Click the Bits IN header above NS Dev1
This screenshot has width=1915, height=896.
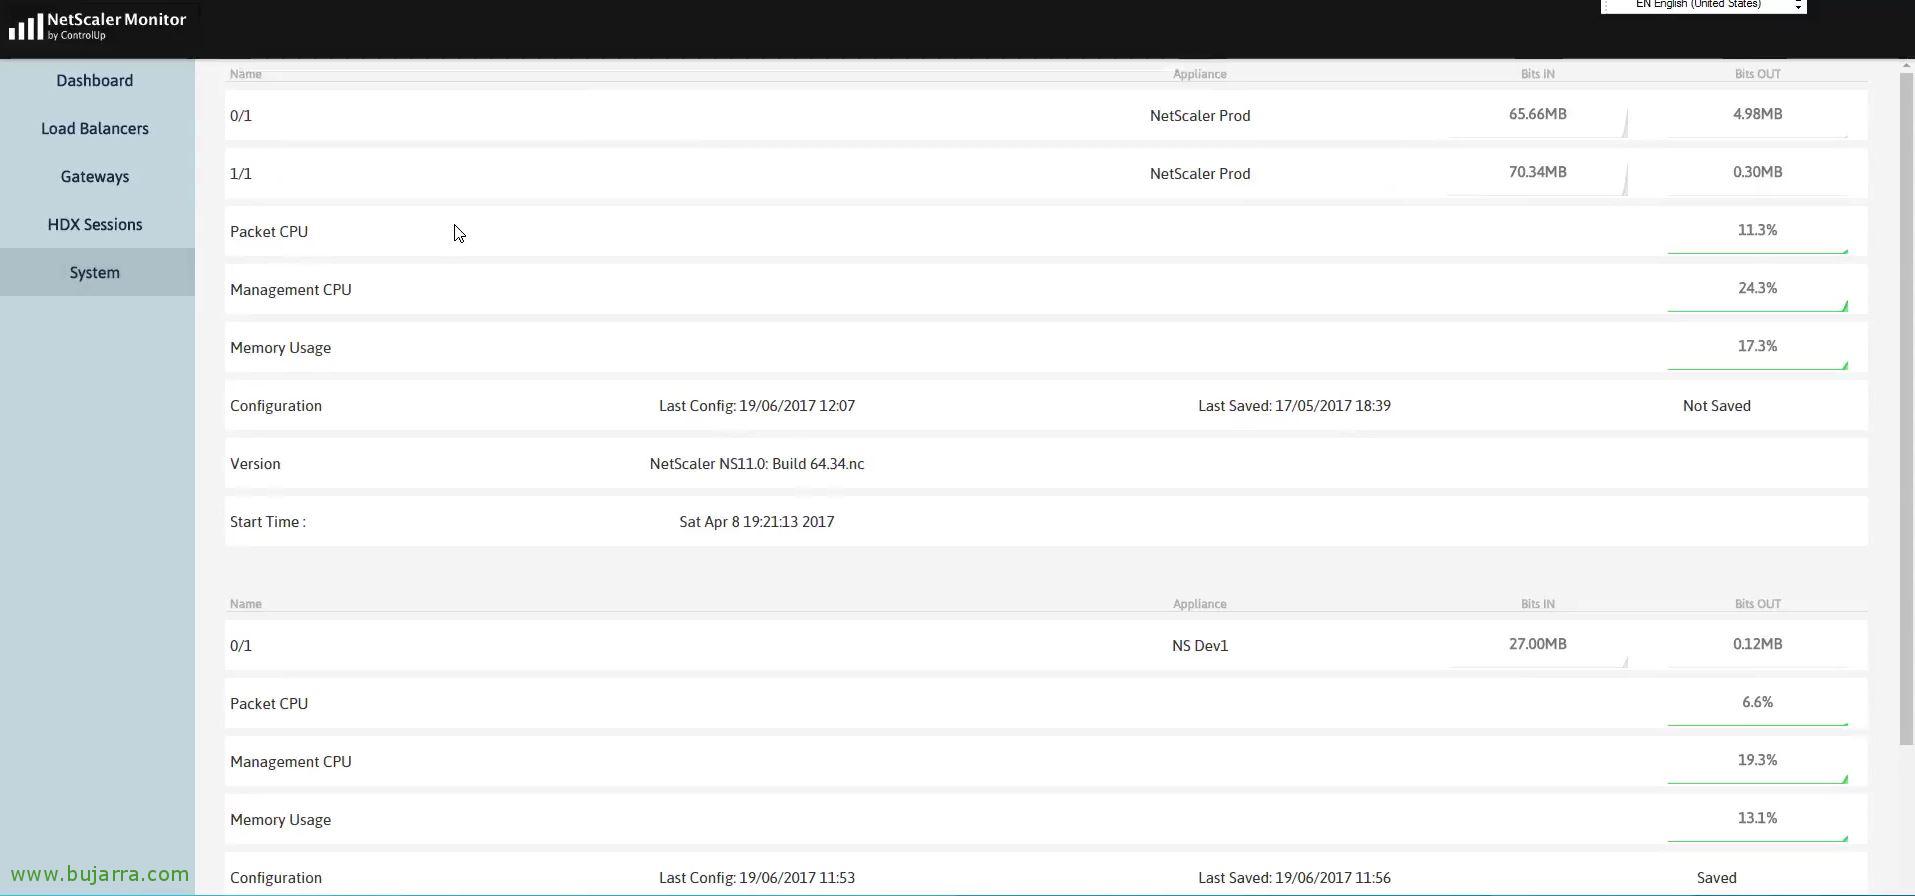pos(1537,604)
